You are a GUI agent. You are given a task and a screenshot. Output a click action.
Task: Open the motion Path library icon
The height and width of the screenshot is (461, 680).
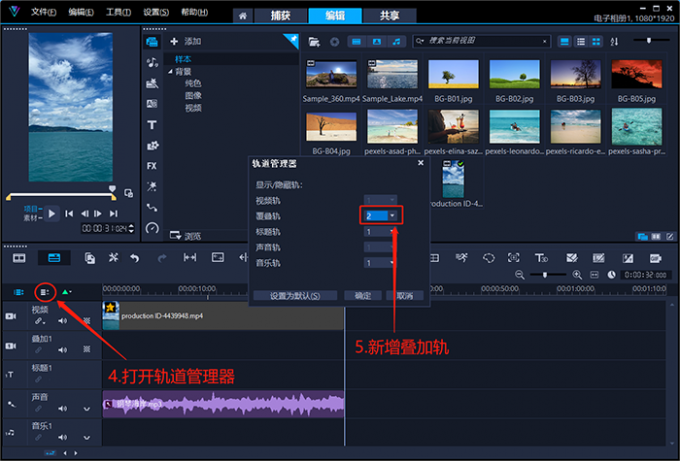pos(152,208)
